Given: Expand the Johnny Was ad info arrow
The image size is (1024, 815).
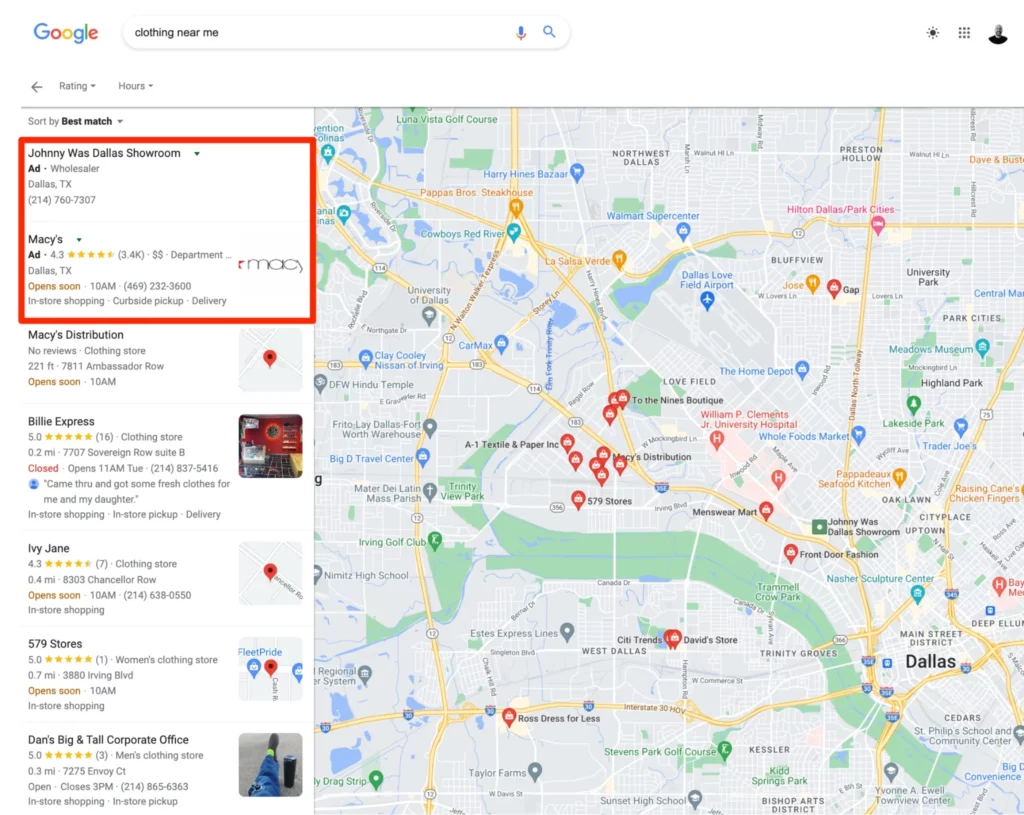Looking at the screenshot, I should click(197, 154).
